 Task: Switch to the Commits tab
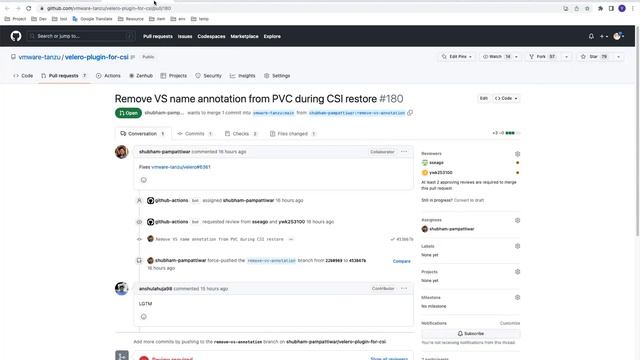[x=195, y=134]
